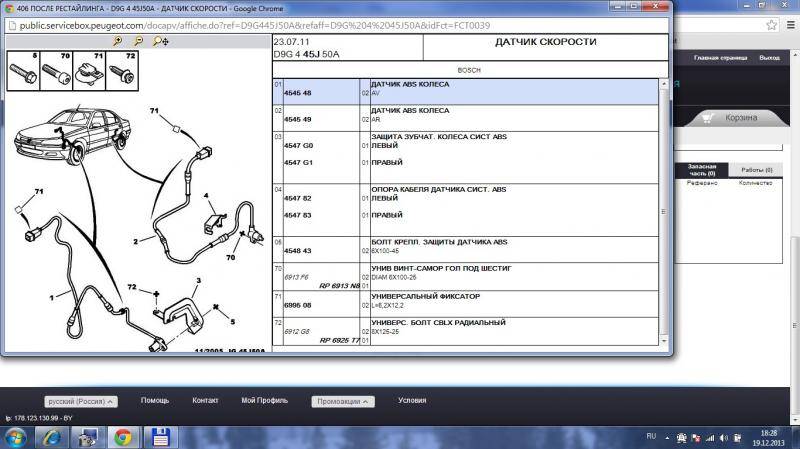Switch to the Запасная часть (0) tab
The height and width of the screenshot is (449, 800).
[700, 169]
